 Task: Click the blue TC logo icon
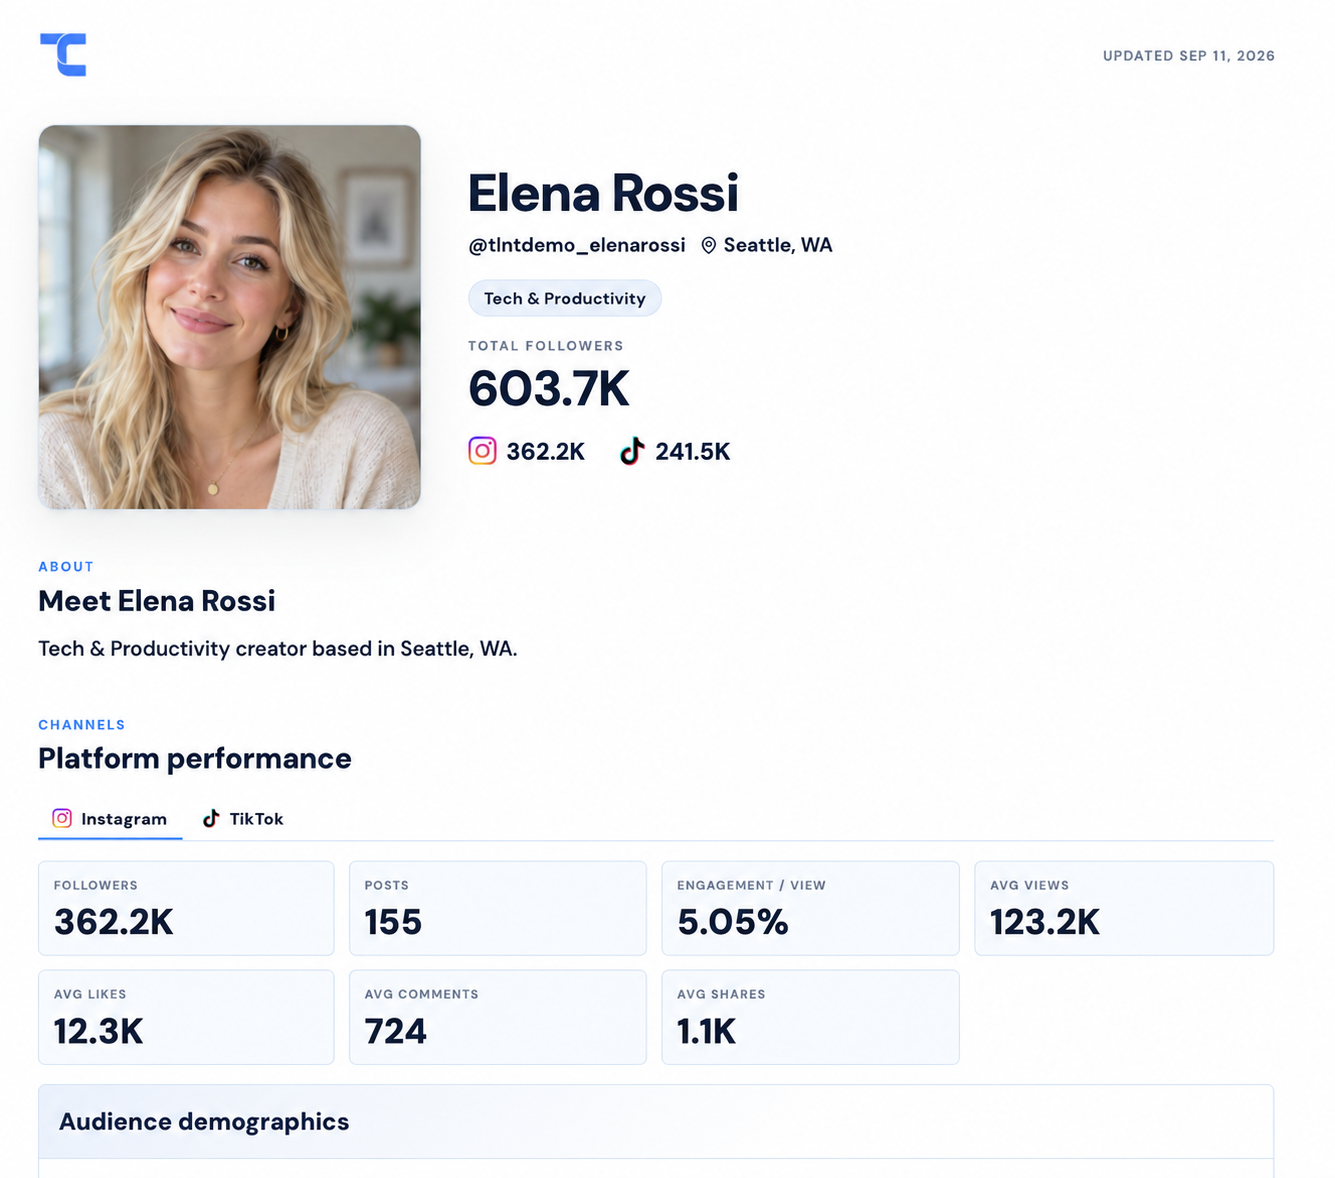point(63,54)
